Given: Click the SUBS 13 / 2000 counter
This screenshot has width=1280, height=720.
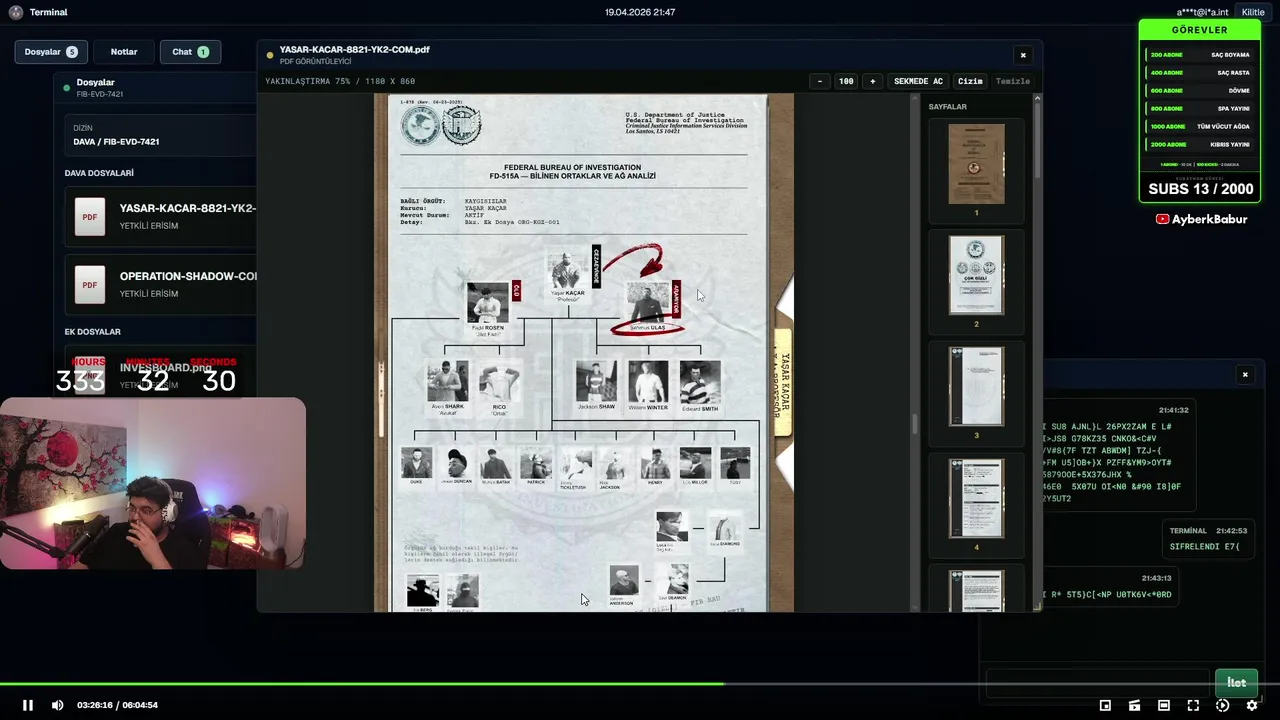Looking at the screenshot, I should coord(1200,189).
